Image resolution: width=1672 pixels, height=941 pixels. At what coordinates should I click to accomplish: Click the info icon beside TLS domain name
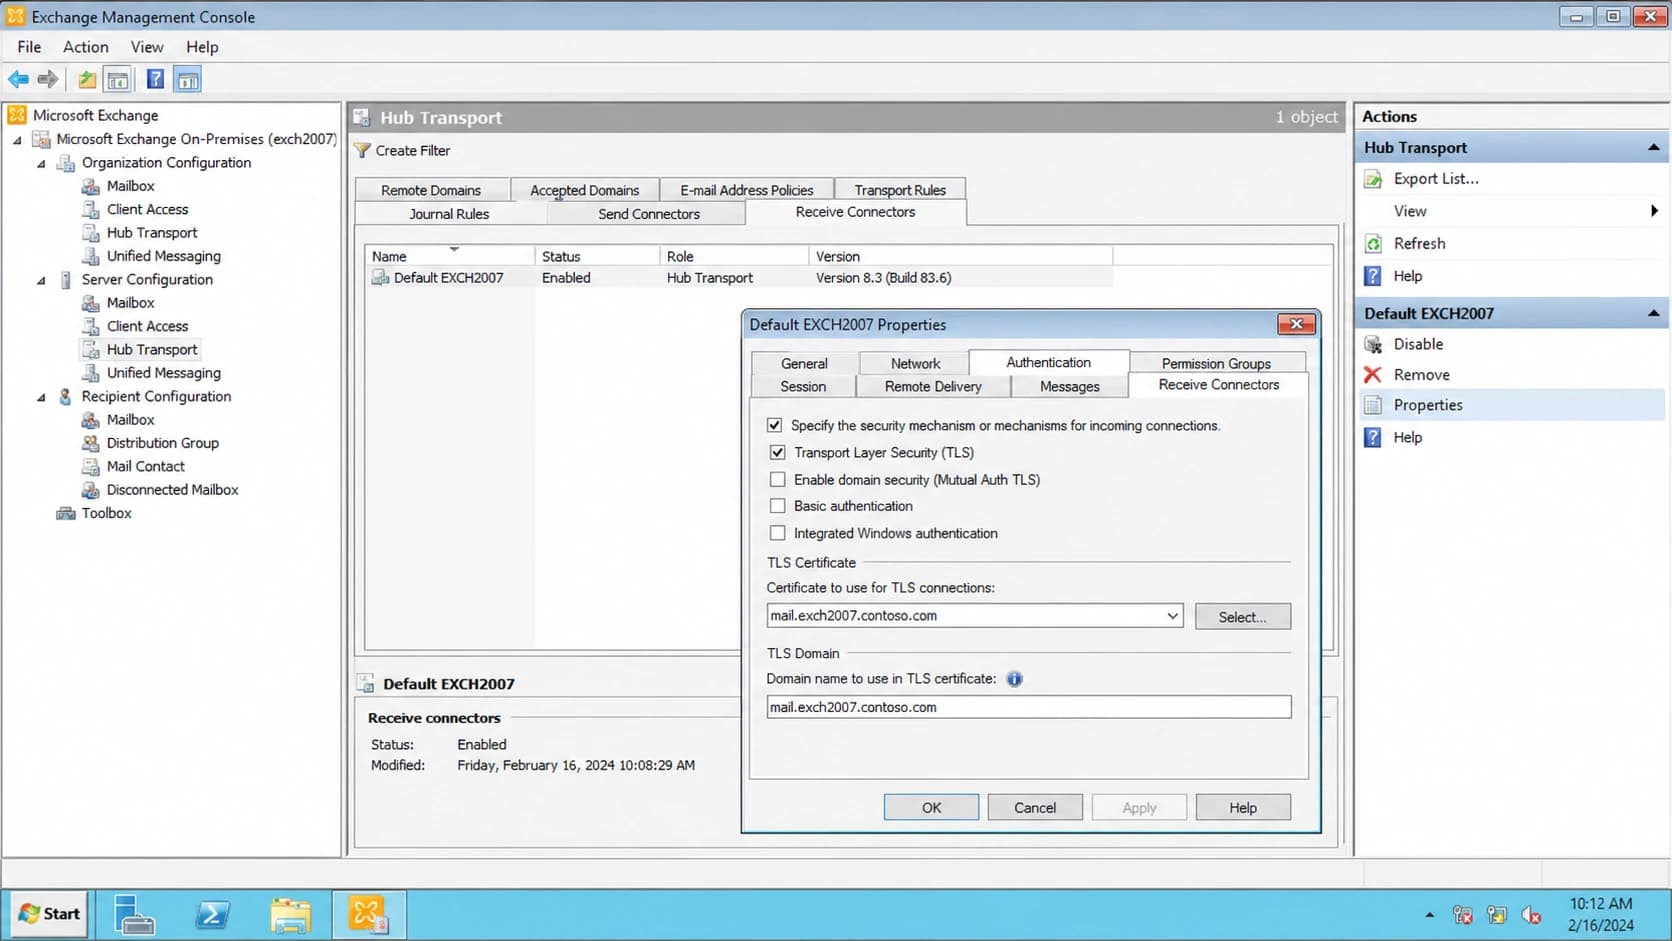1014,679
